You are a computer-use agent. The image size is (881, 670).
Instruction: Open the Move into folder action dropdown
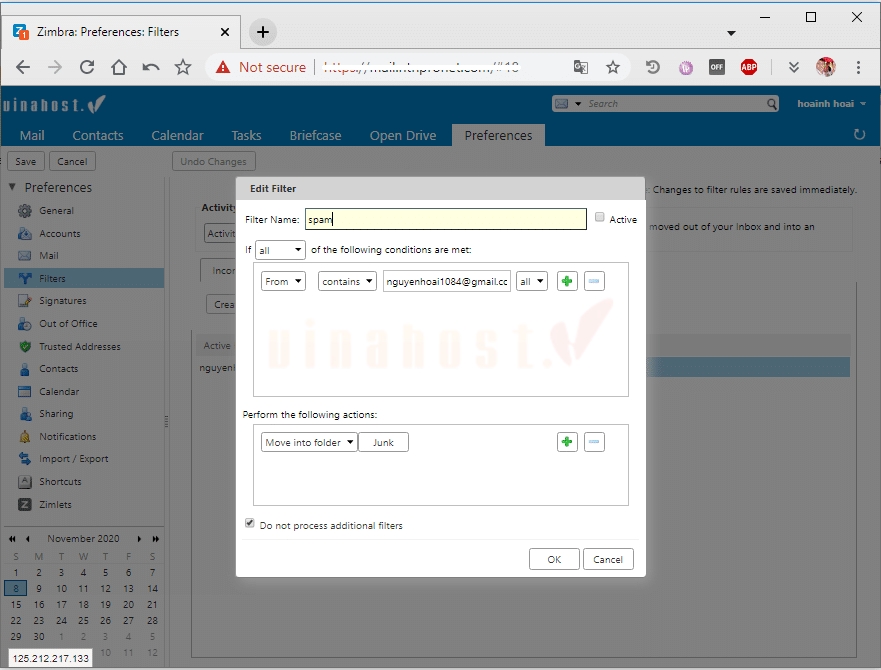309,442
